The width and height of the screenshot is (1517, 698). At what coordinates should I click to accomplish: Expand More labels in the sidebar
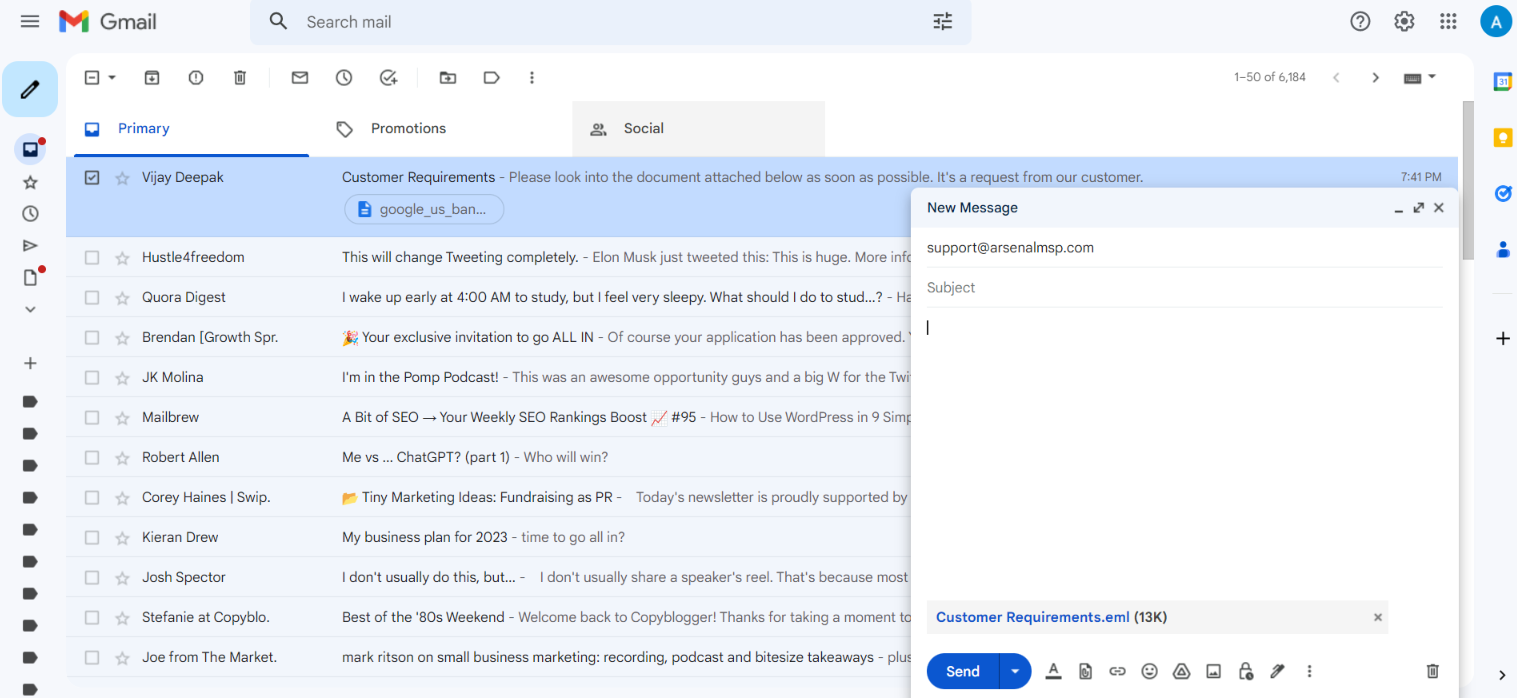30,309
